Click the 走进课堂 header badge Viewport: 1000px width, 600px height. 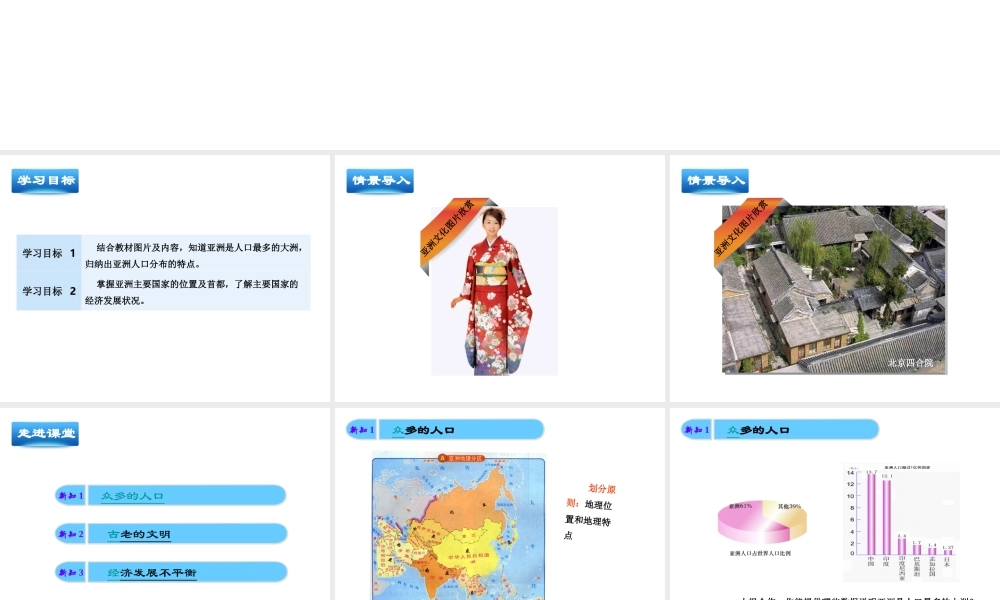tap(45, 434)
